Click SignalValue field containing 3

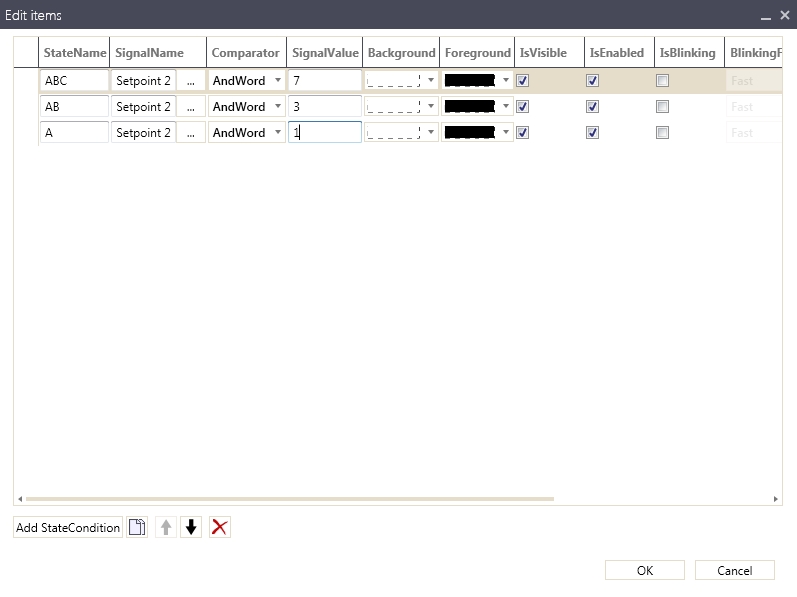[324, 107]
